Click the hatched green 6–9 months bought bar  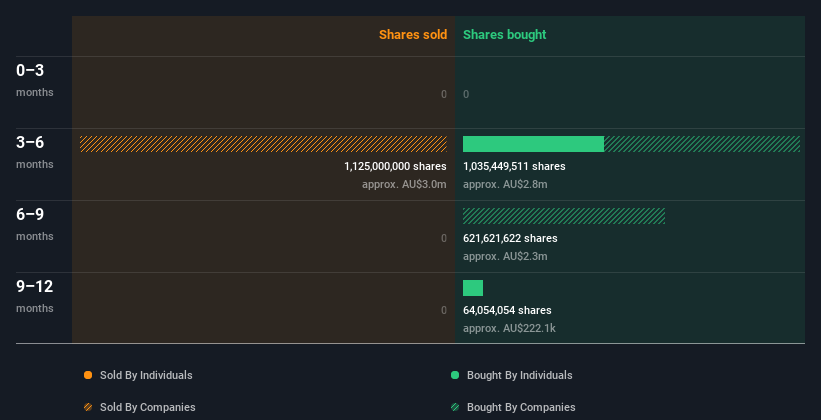coord(564,216)
